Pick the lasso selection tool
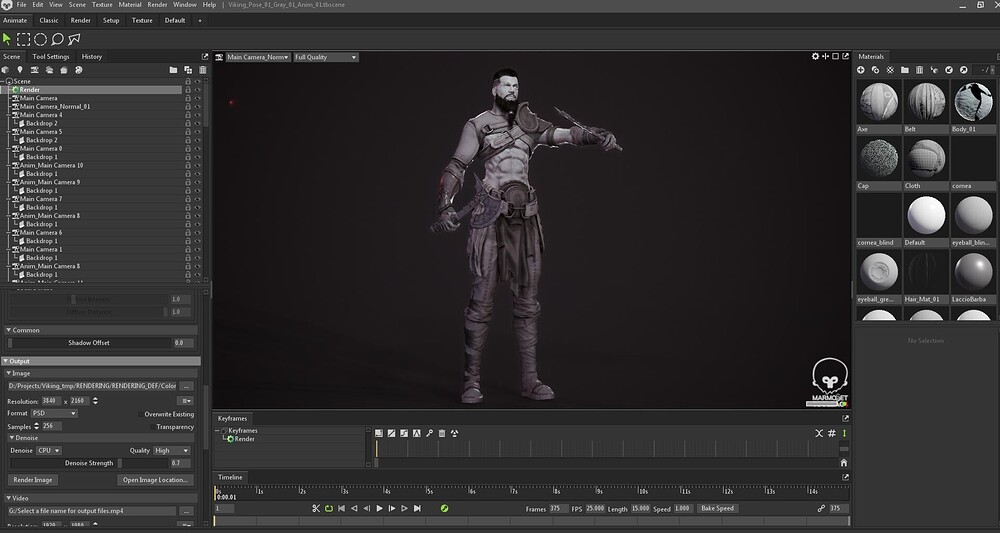 pos(57,40)
